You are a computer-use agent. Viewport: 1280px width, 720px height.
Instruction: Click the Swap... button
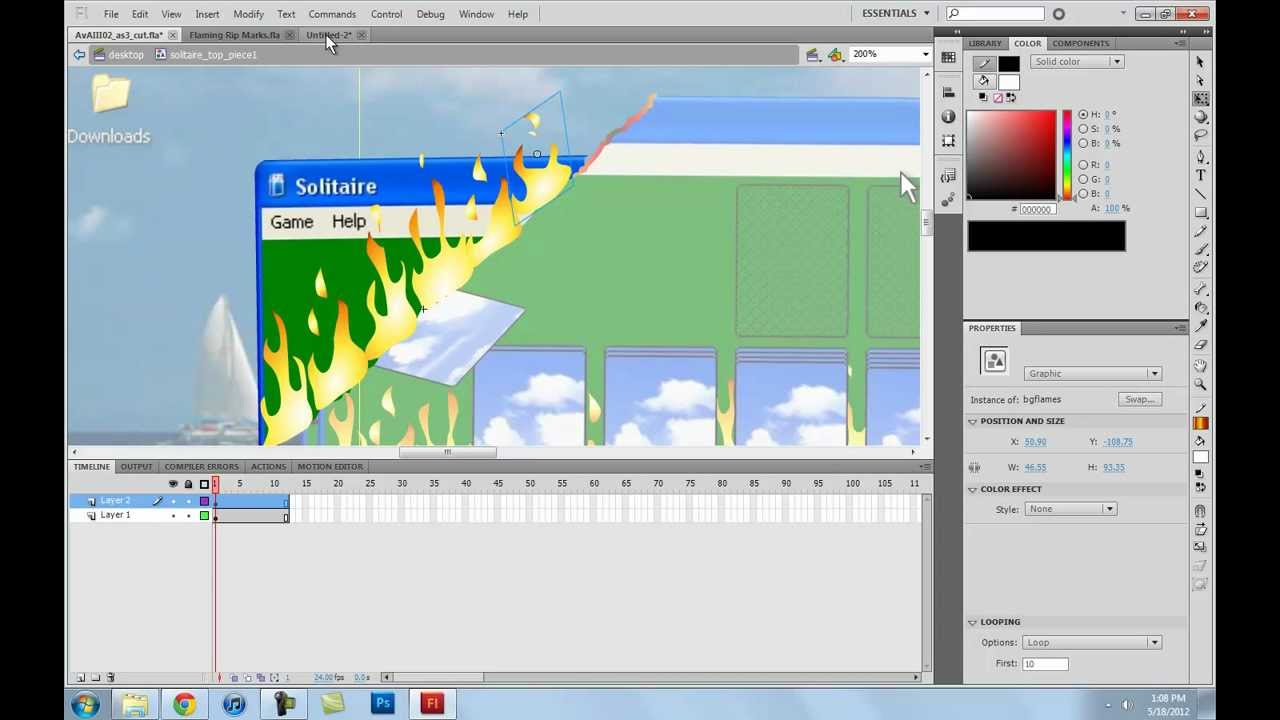pyautogui.click(x=1140, y=399)
